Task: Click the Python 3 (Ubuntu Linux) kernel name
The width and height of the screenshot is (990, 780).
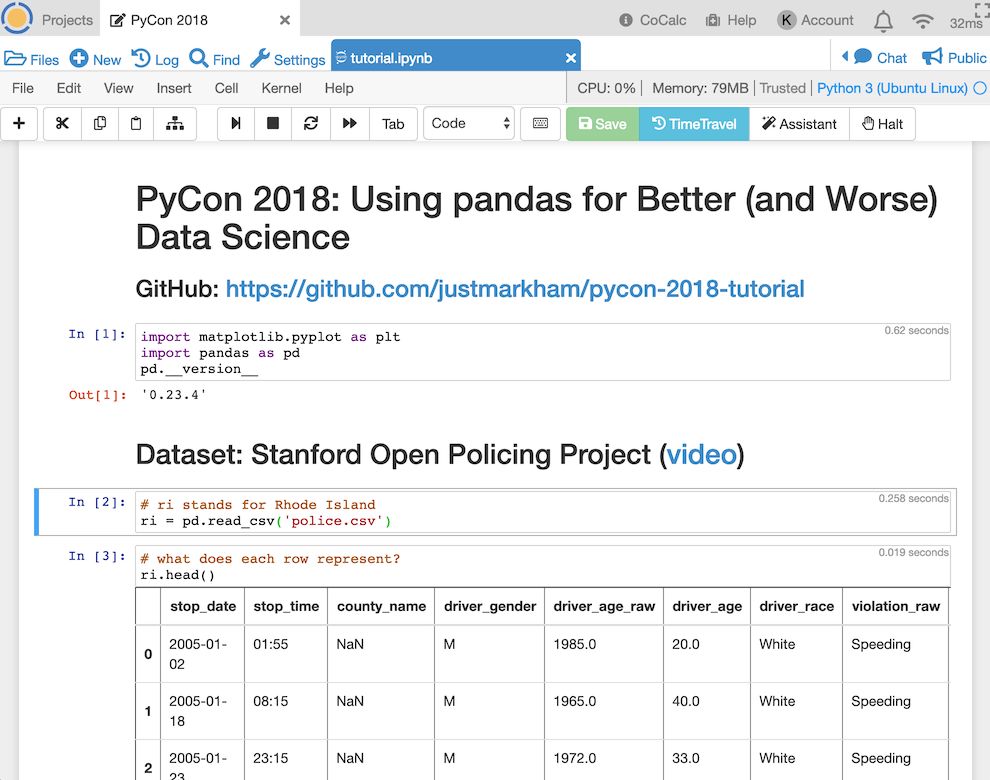Action: (x=892, y=88)
